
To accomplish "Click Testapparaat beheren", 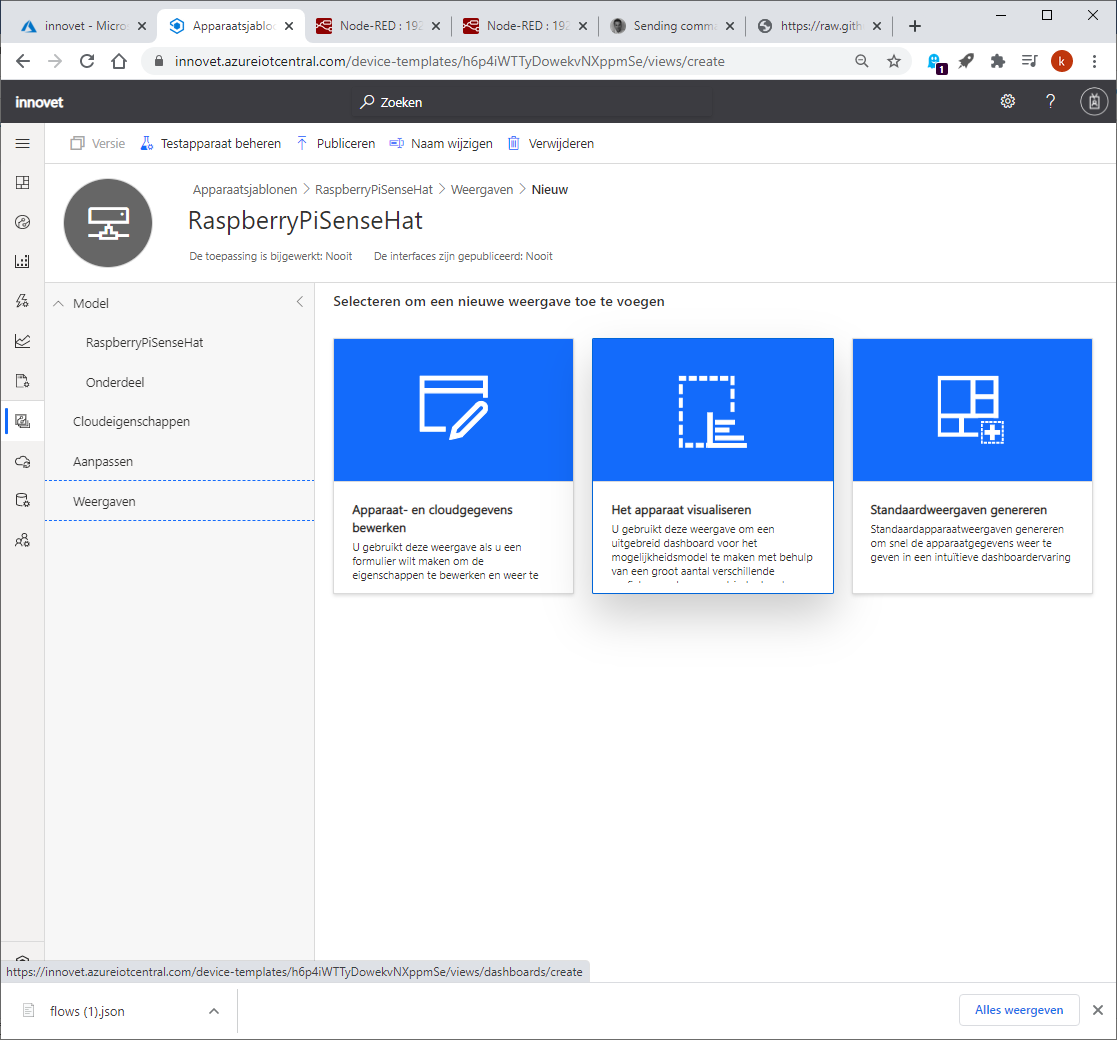I will coord(211,143).
